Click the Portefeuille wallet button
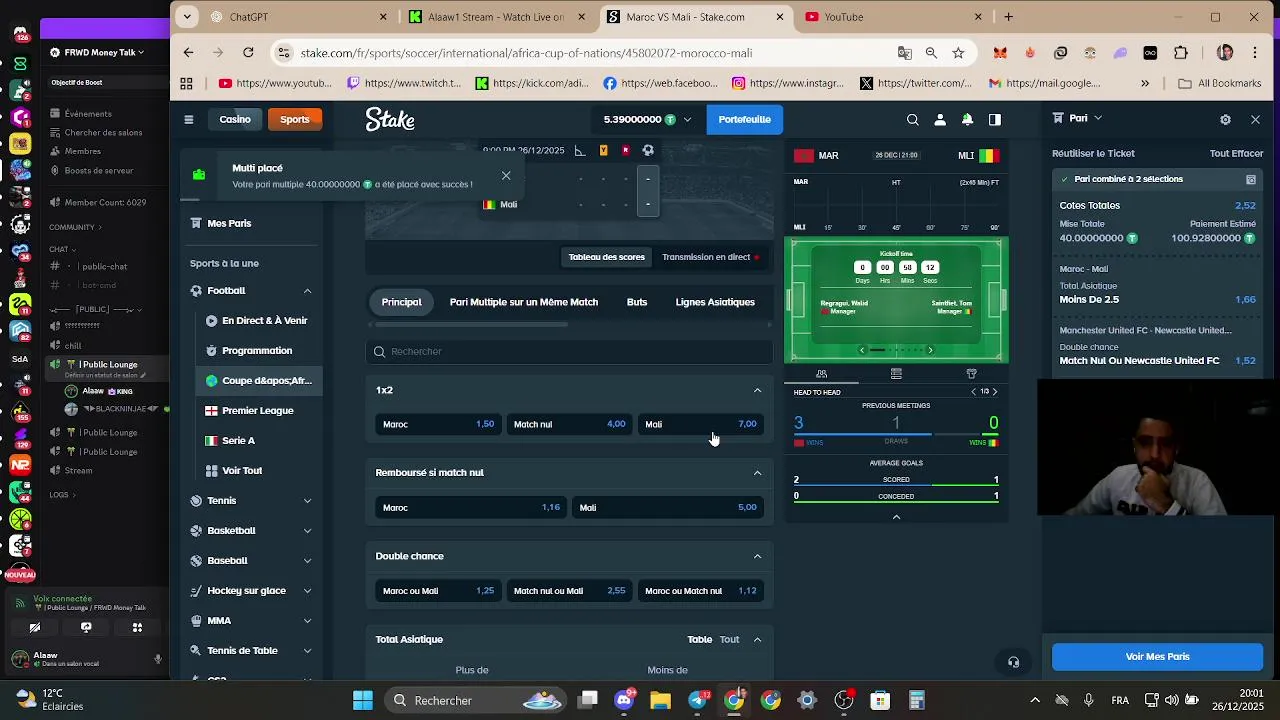1280x720 pixels. 744,119
